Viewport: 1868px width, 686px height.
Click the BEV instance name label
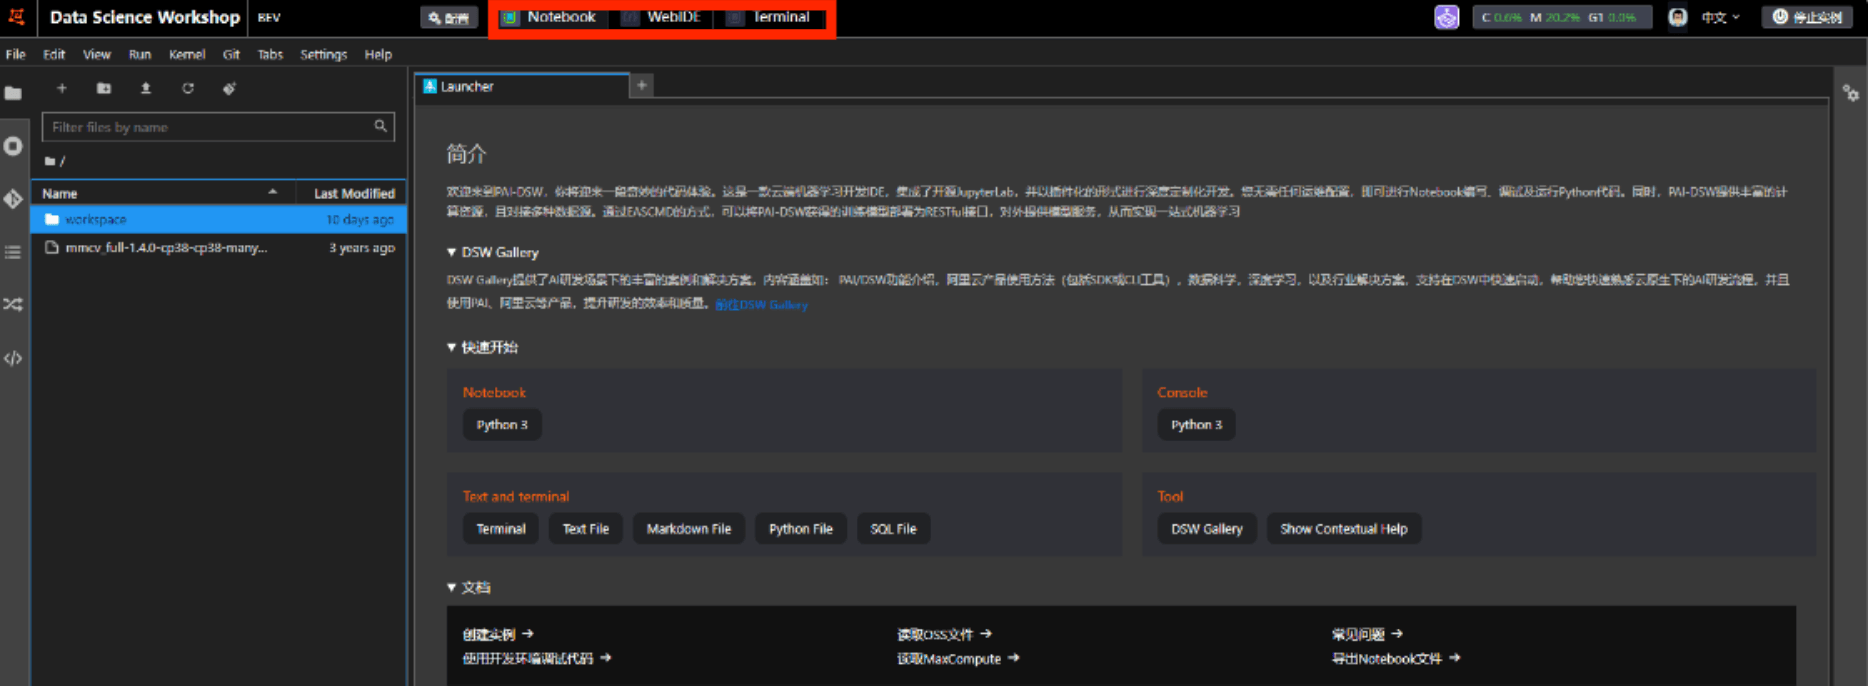269,18
